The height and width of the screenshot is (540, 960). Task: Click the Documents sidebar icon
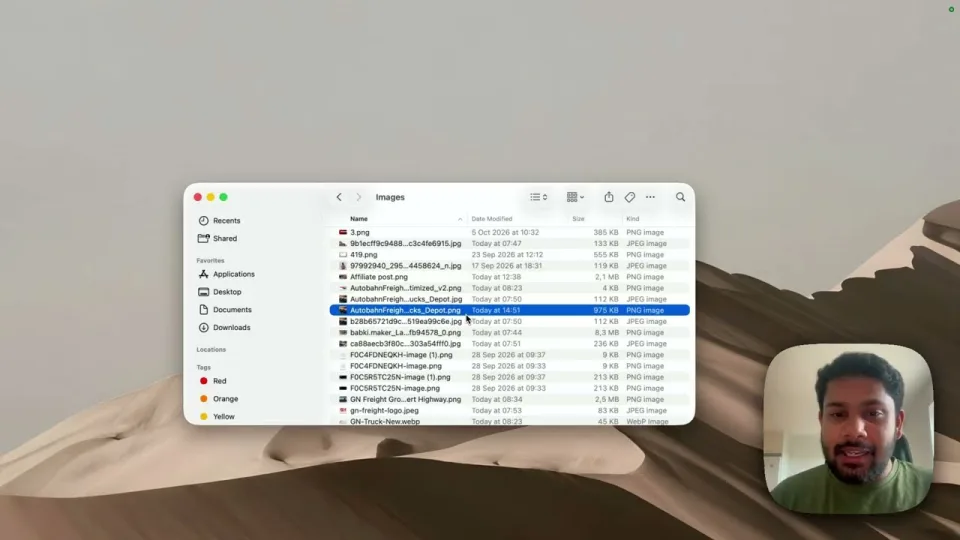203,310
